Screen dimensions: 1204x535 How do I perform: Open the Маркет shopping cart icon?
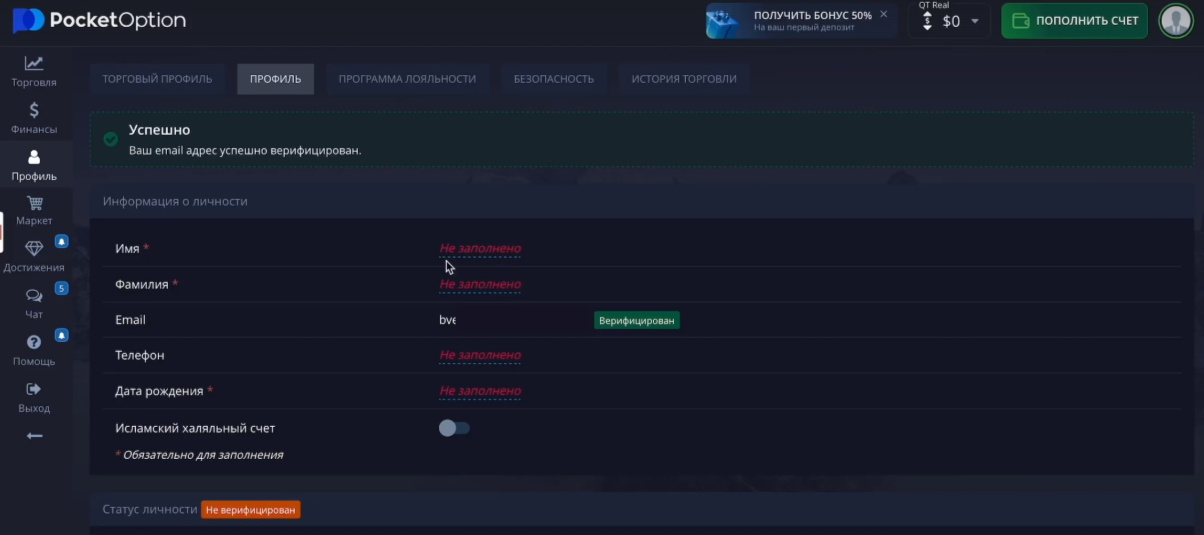point(34,203)
